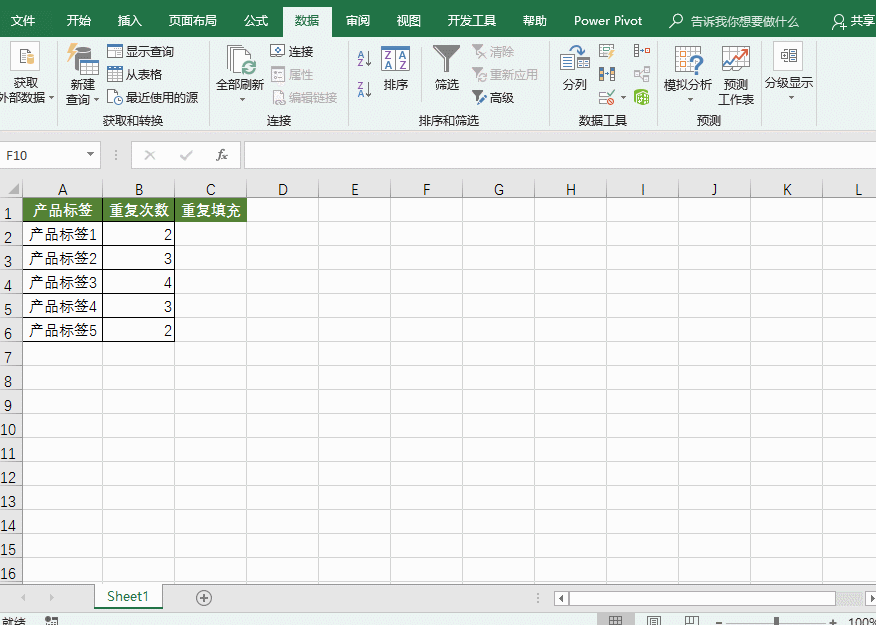
Task: Click the 预测工作表 forecast icon
Action: tap(736, 75)
